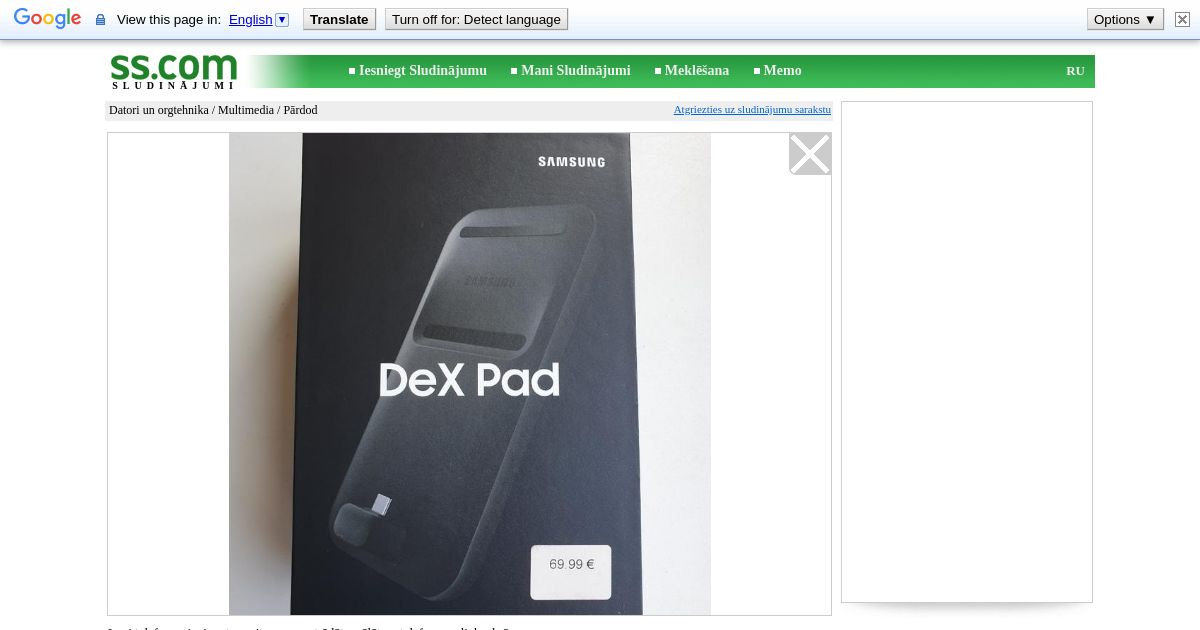This screenshot has height=630, width=1200.
Task: Click Multimedia breadcrumb link
Action: tap(246, 110)
